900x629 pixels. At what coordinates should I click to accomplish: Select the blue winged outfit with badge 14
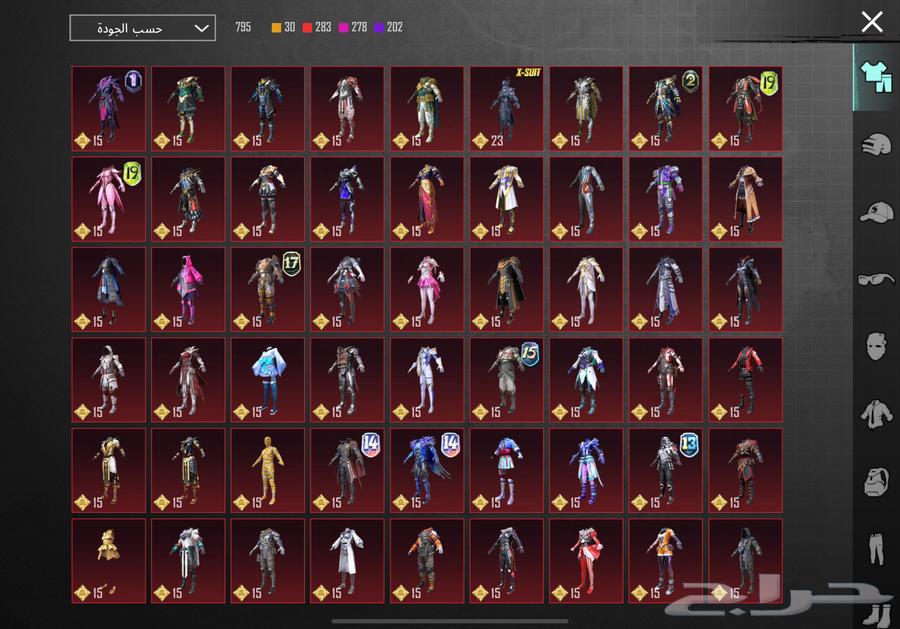tap(427, 470)
